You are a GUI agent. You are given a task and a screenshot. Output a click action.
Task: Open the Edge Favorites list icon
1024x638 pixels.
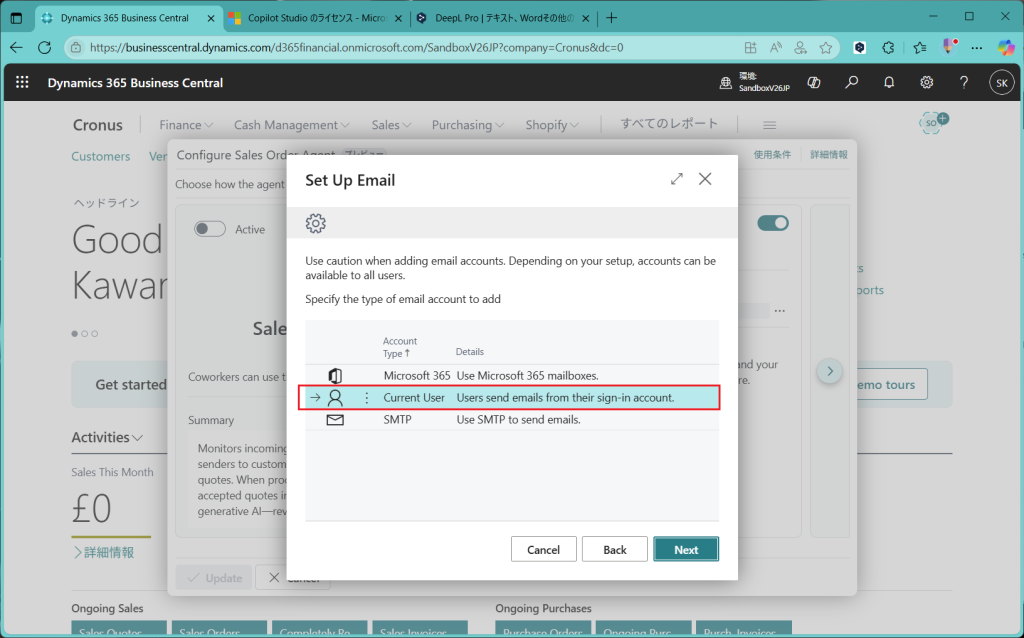[x=920, y=48]
